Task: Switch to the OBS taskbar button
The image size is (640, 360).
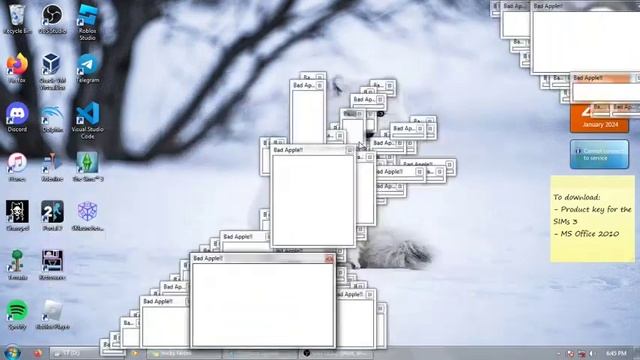Action: 337,353
